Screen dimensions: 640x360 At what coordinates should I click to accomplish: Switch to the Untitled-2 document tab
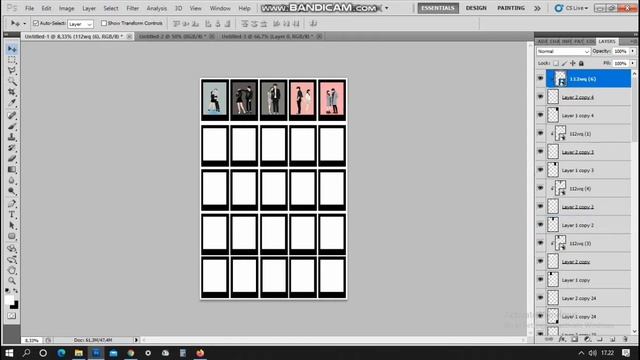coord(173,36)
